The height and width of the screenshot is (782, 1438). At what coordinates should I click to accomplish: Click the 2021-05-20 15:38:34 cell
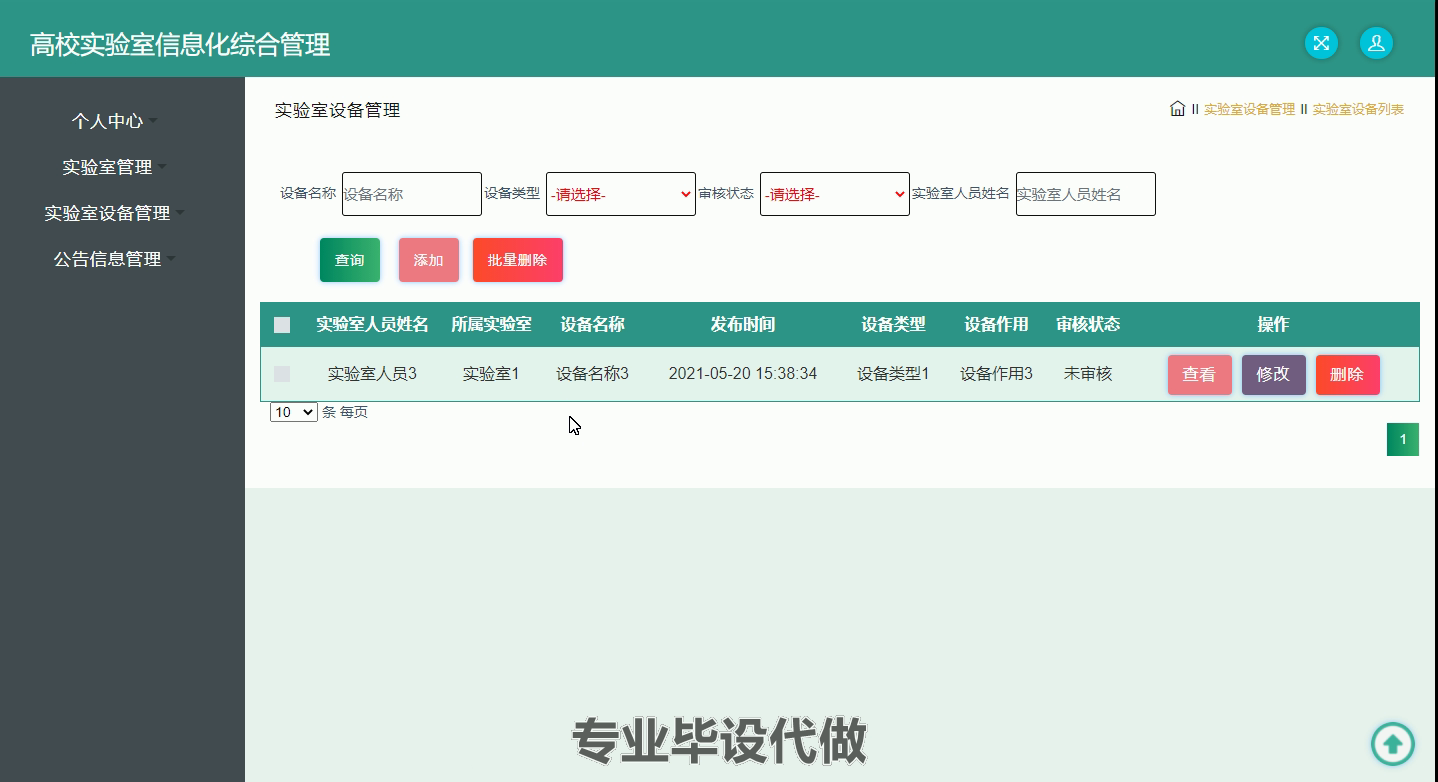click(743, 374)
